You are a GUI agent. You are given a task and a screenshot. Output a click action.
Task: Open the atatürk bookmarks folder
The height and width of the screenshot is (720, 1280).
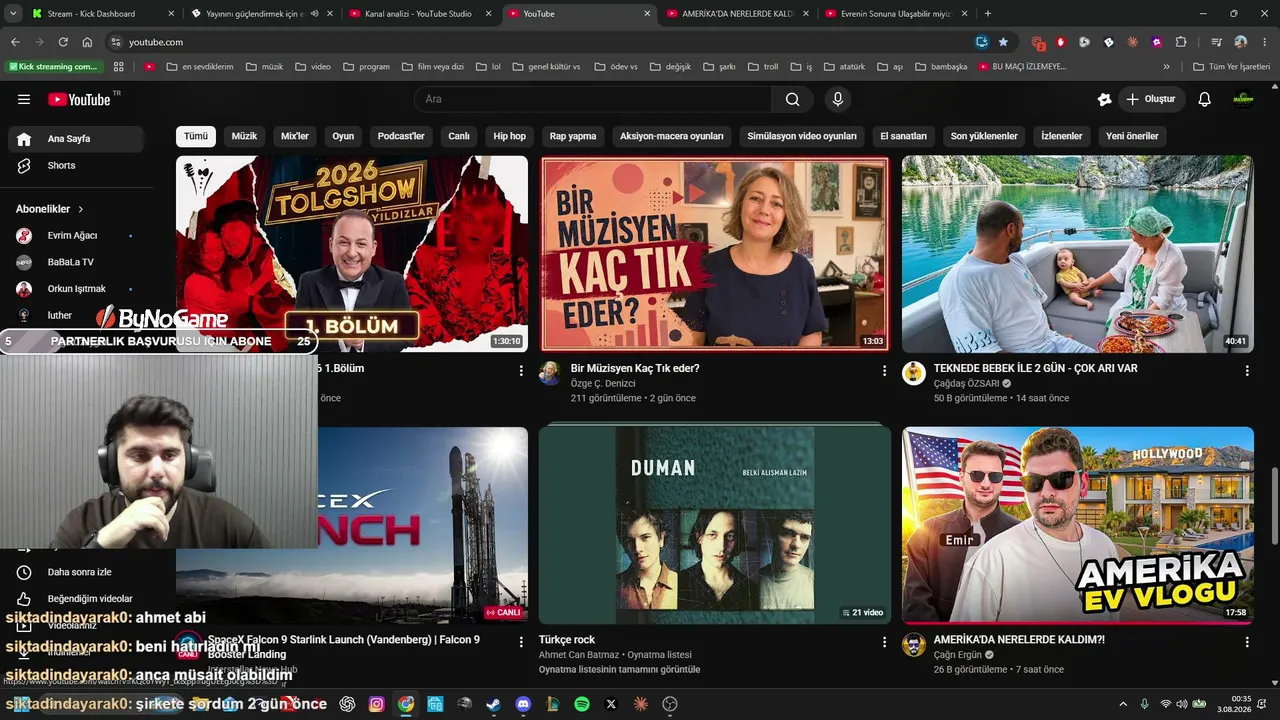click(844, 67)
